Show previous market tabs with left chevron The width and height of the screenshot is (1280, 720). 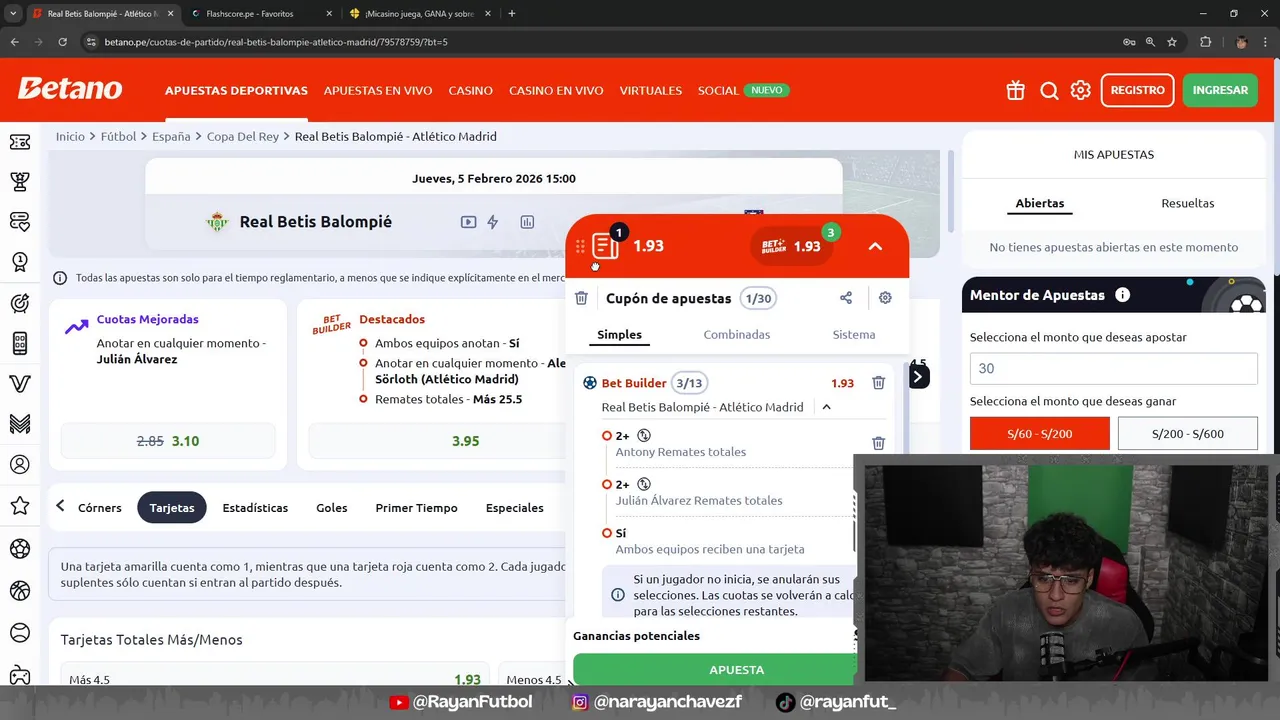60,506
